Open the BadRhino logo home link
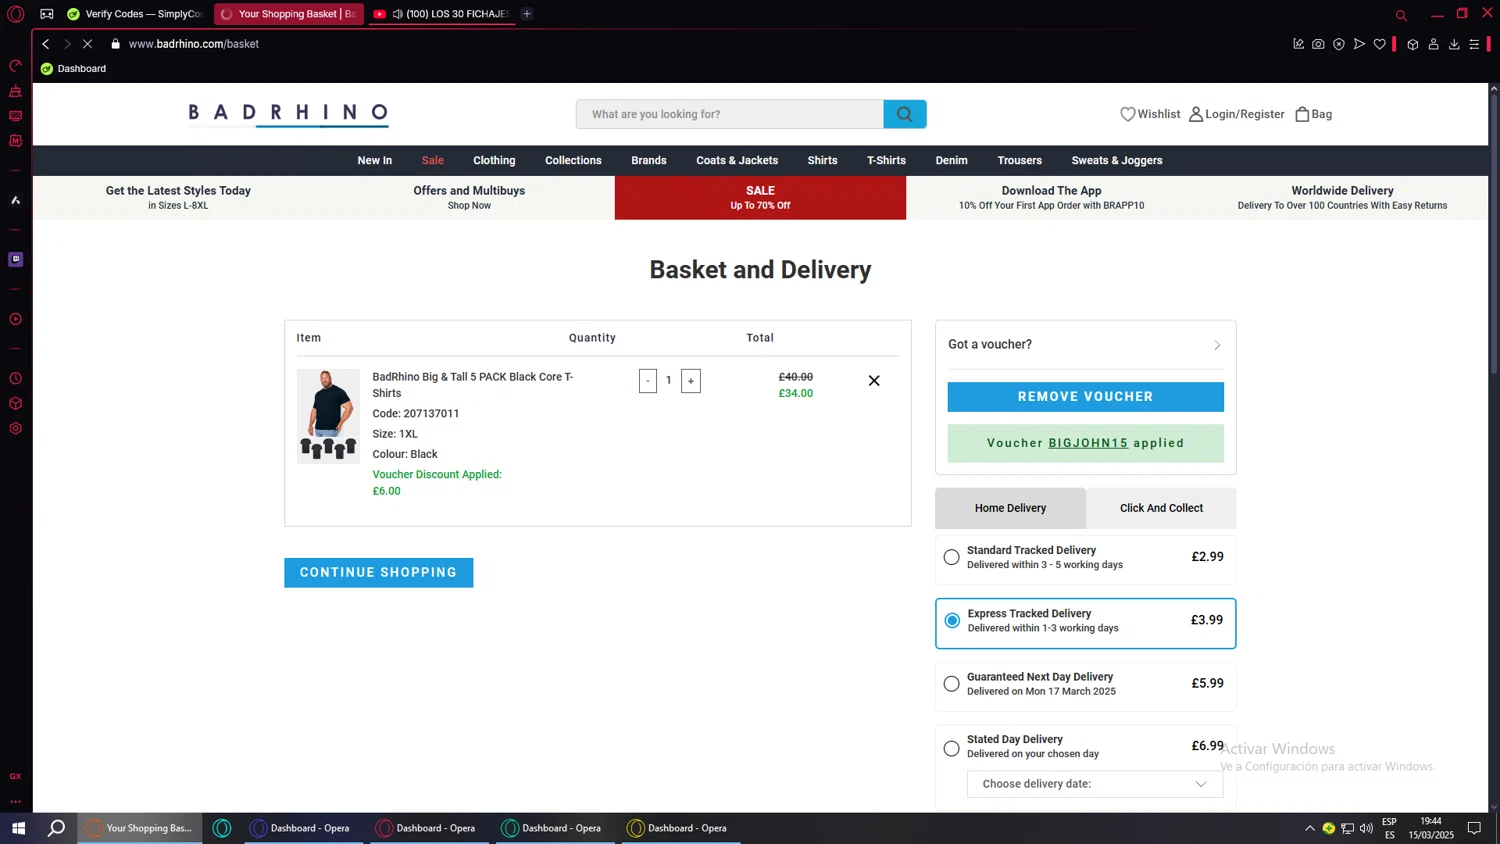 click(288, 113)
